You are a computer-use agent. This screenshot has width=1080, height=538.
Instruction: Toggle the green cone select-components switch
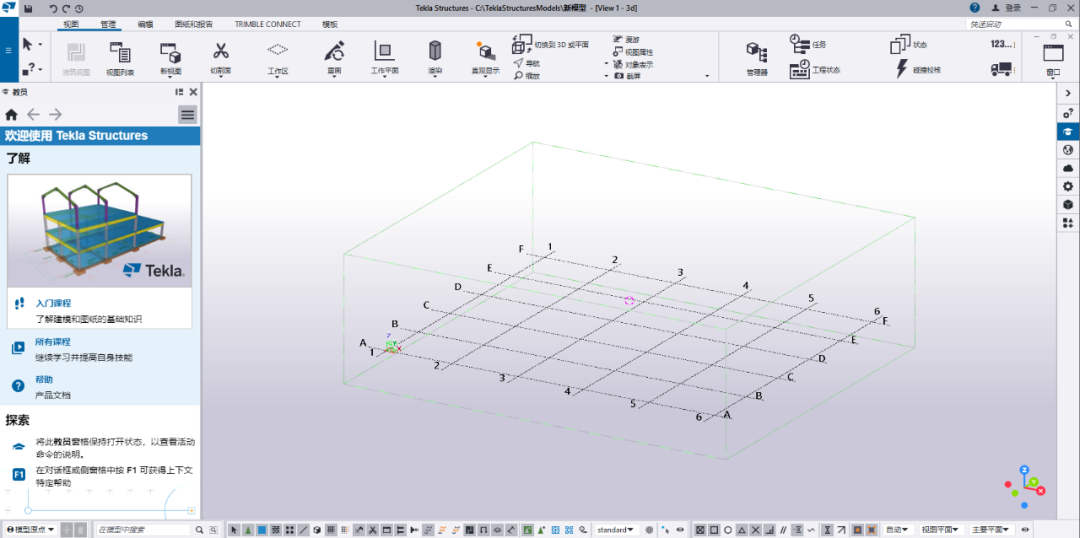tap(248, 530)
